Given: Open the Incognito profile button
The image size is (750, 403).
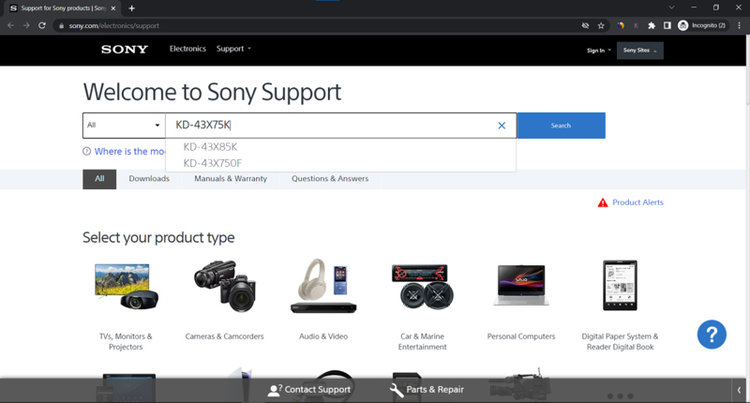Looking at the screenshot, I should tap(702, 25).
